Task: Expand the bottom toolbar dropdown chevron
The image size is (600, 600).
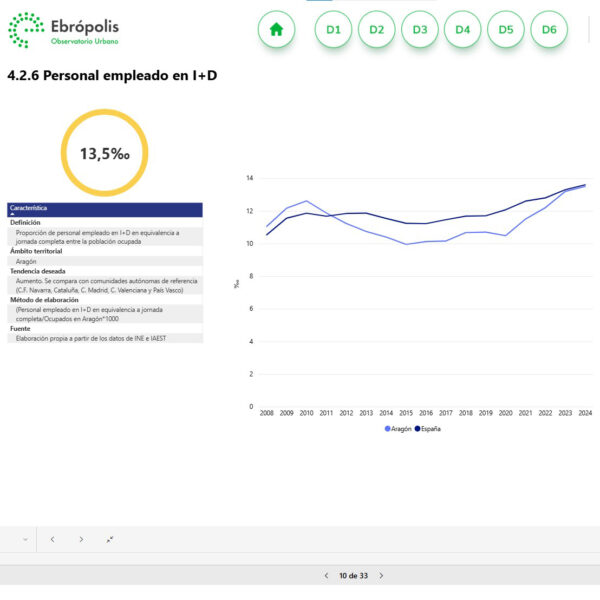Action: coord(25,539)
